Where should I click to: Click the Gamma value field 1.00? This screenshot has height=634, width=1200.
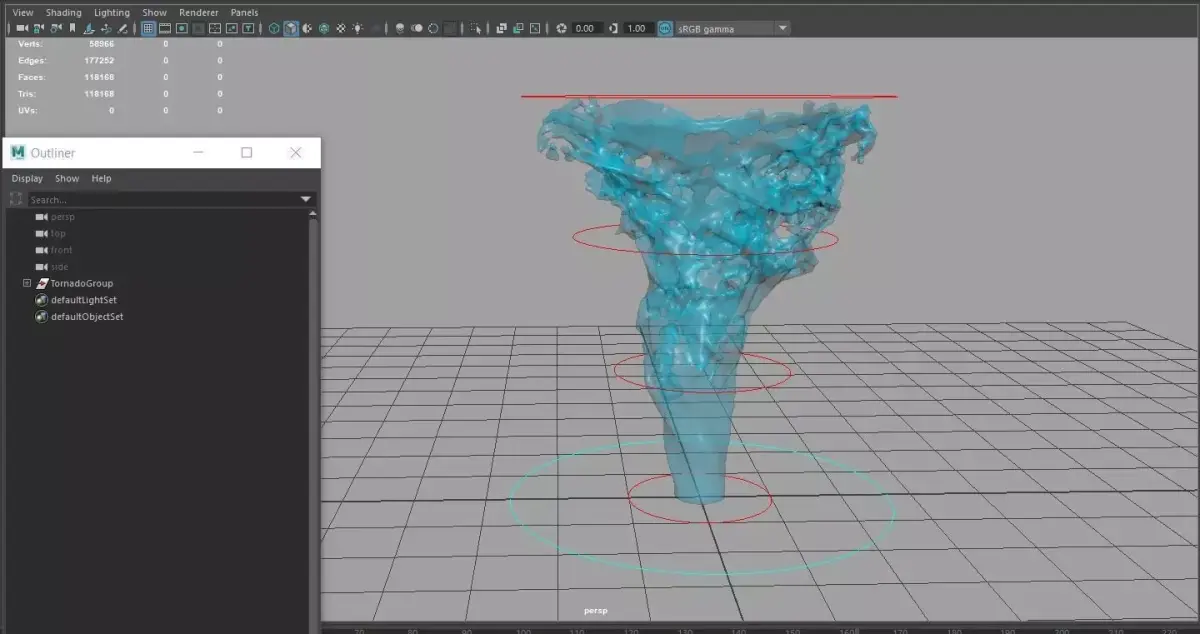[637, 28]
